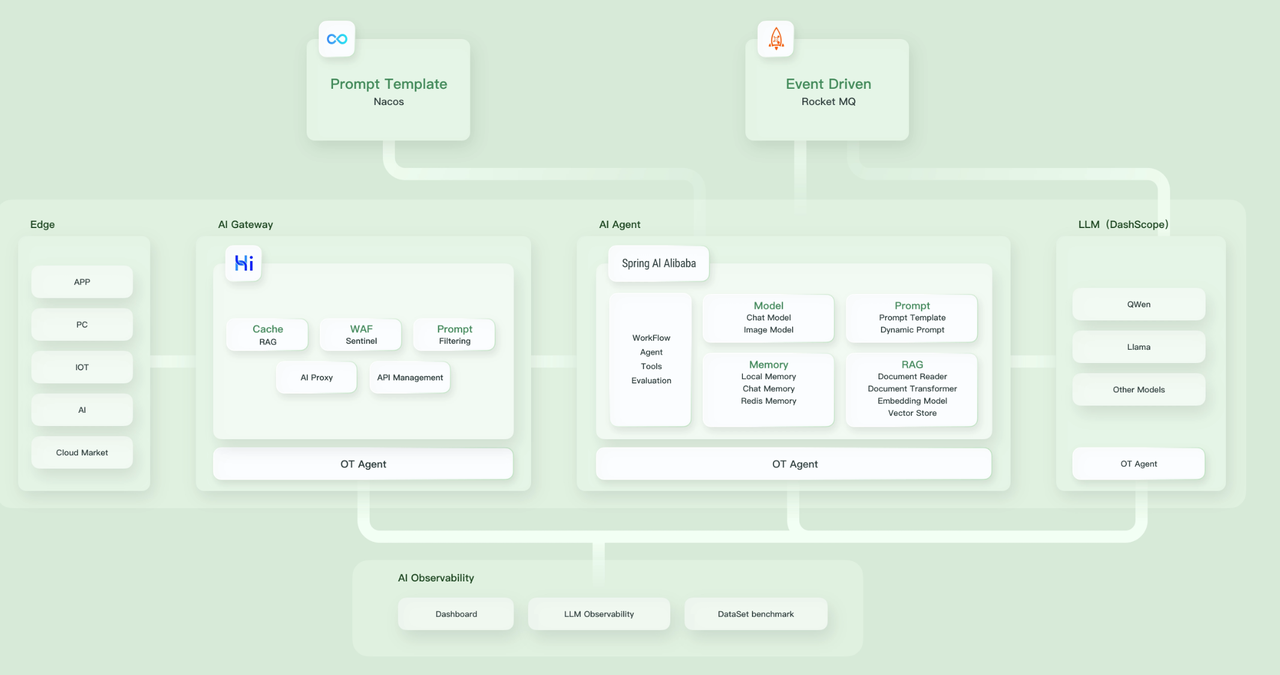Click the Higress Hi logo icon
1280x675 pixels.
click(x=243, y=263)
